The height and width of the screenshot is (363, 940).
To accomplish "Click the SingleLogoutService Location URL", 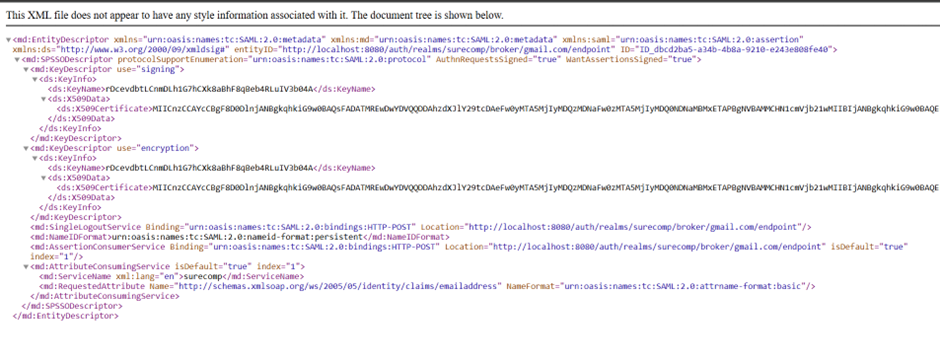I will (632, 227).
